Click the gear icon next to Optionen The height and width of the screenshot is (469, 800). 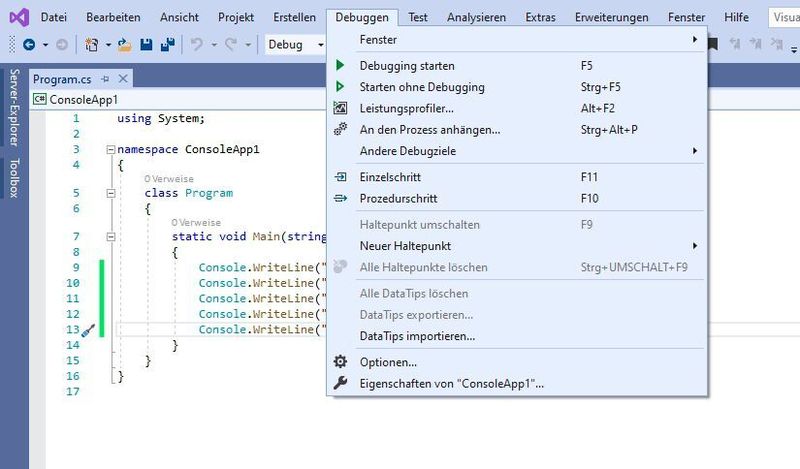340,362
